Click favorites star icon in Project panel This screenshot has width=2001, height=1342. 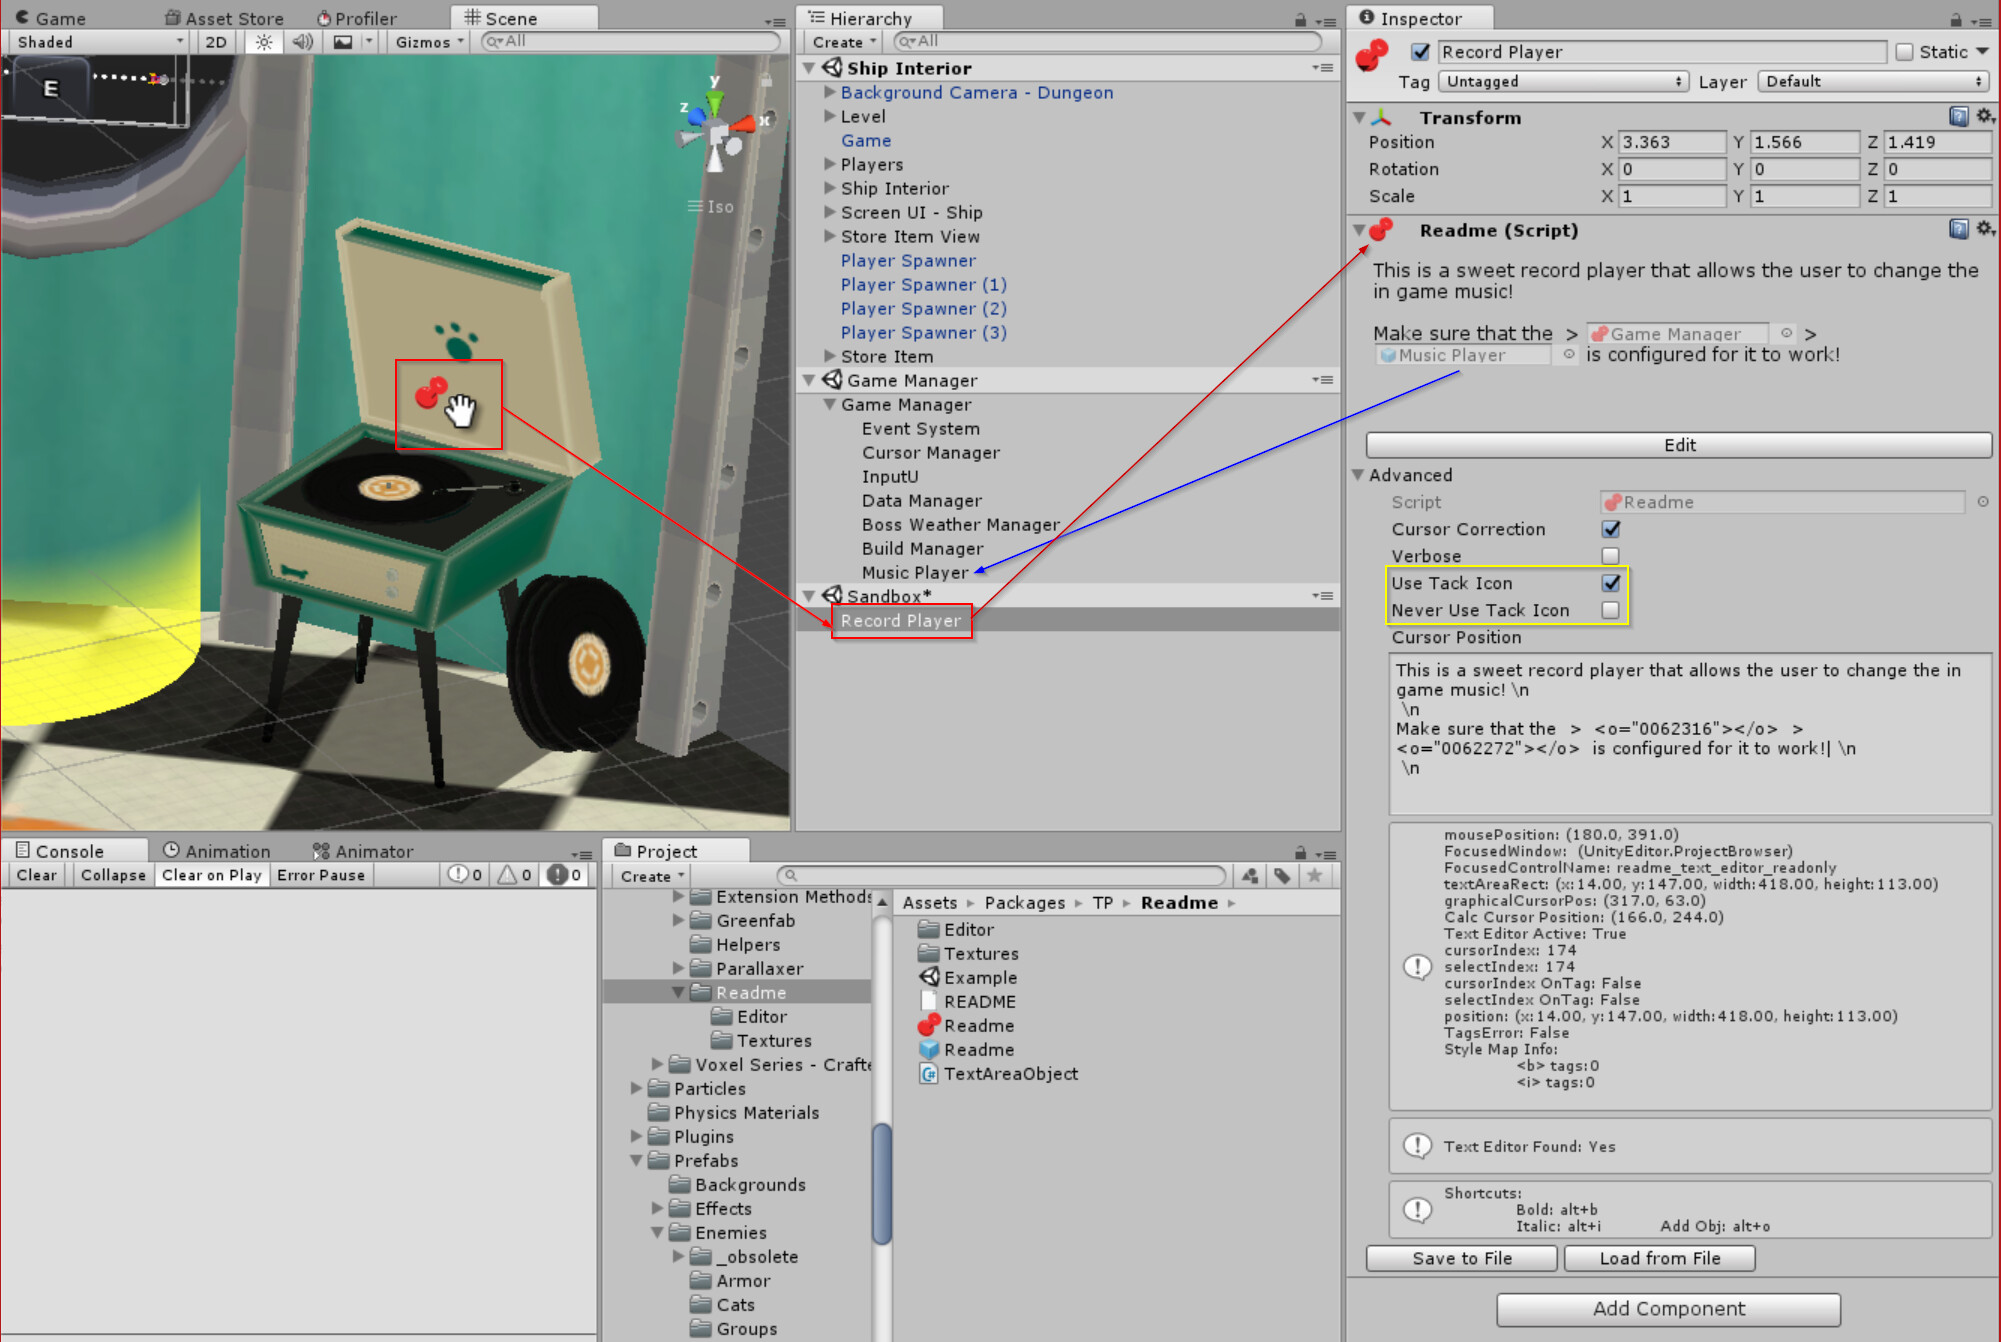pos(1314,876)
